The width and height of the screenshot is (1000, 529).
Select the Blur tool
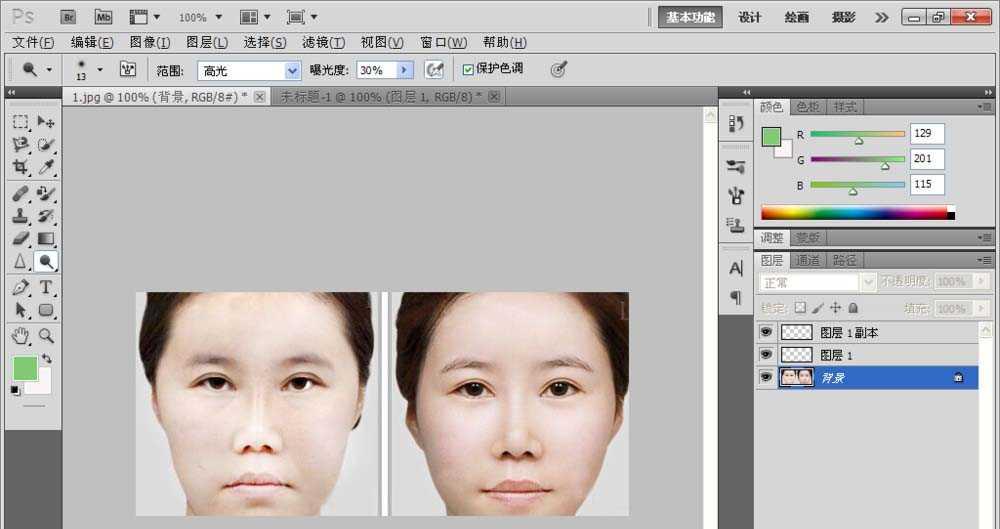[x=20, y=262]
